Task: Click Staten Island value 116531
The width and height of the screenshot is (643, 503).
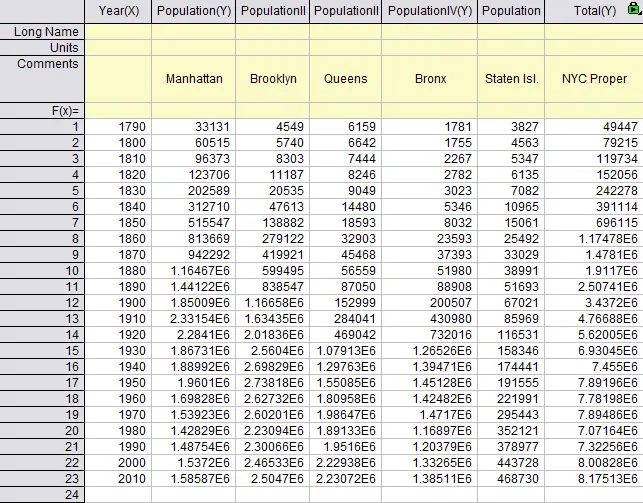Action: (x=511, y=335)
